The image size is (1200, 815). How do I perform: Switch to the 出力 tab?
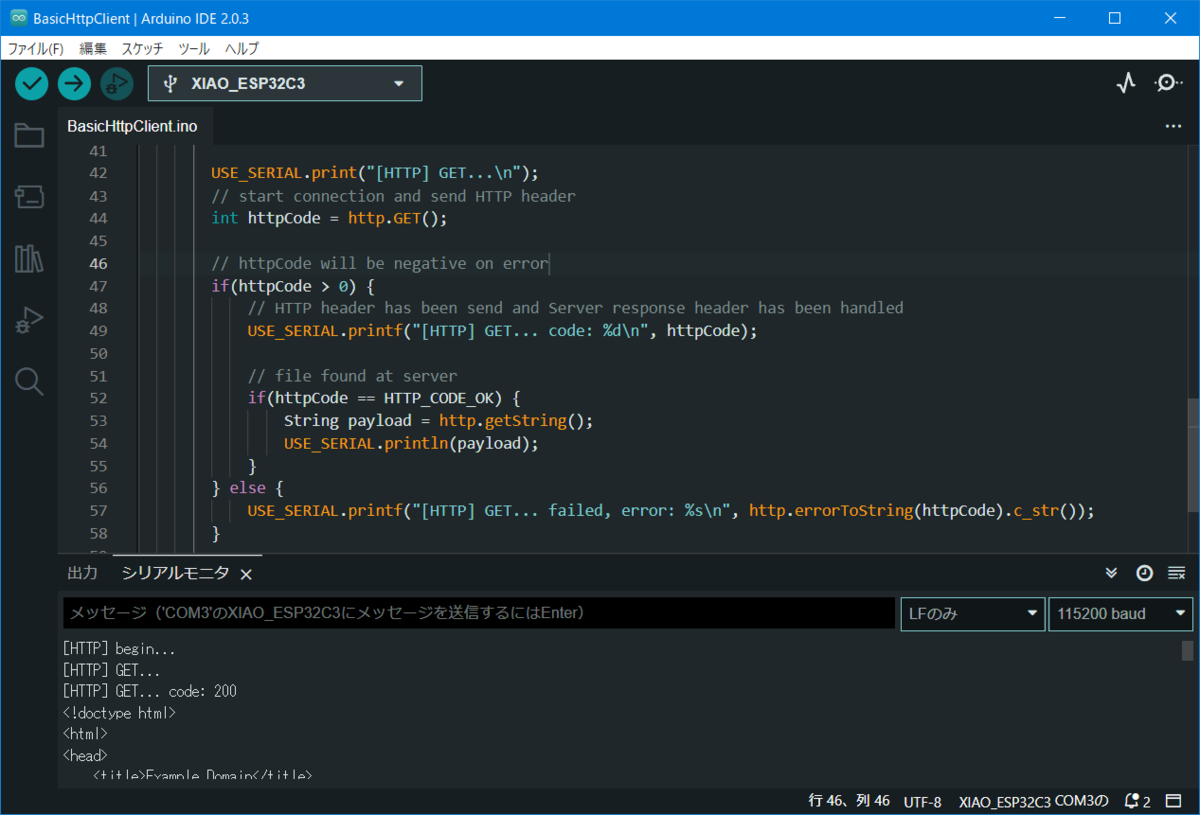click(x=82, y=573)
